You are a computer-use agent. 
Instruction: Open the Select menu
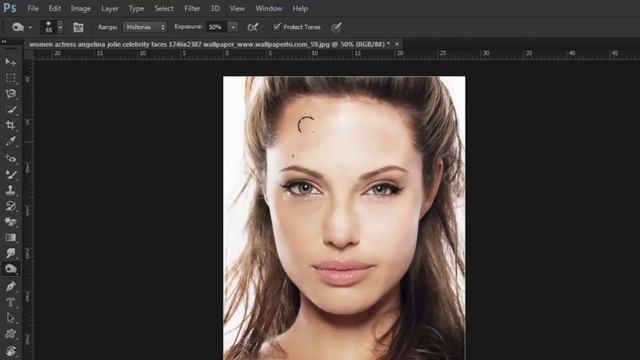coord(164,9)
